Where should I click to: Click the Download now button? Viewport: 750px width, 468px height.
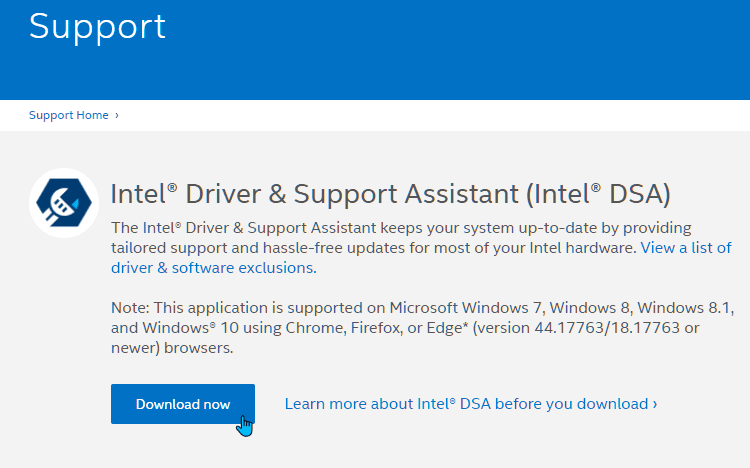183,404
